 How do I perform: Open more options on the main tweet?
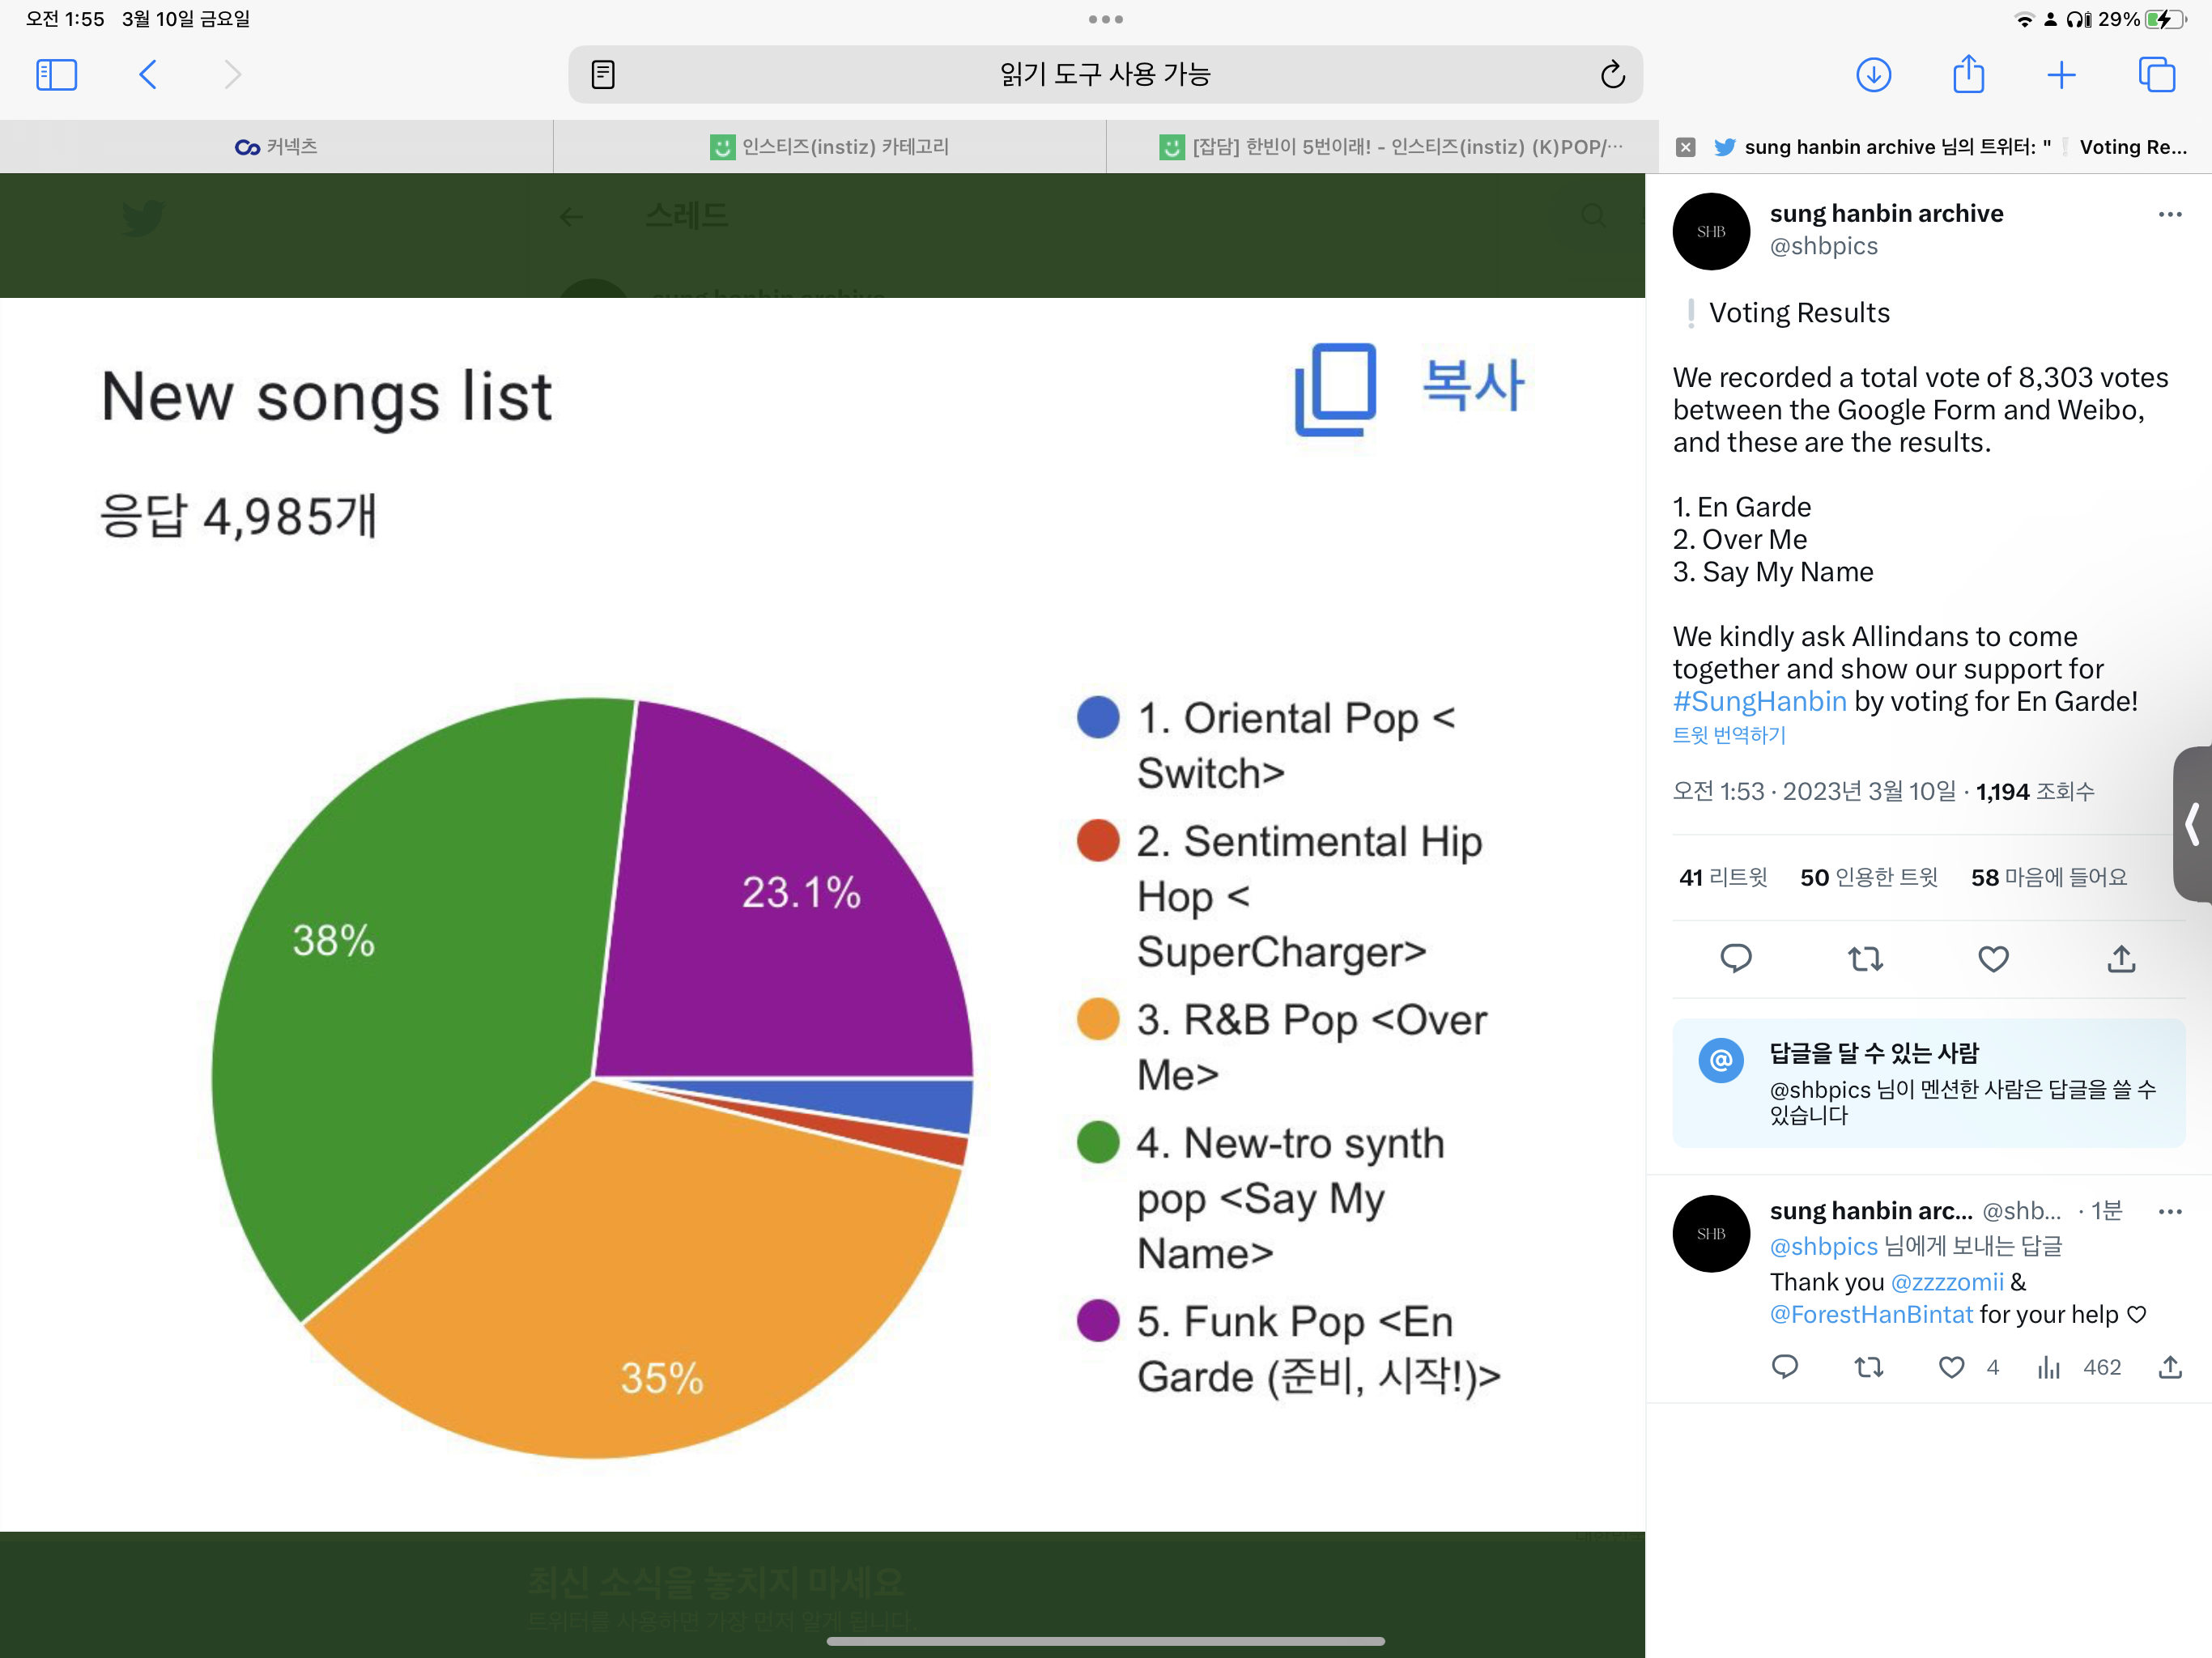(2169, 214)
